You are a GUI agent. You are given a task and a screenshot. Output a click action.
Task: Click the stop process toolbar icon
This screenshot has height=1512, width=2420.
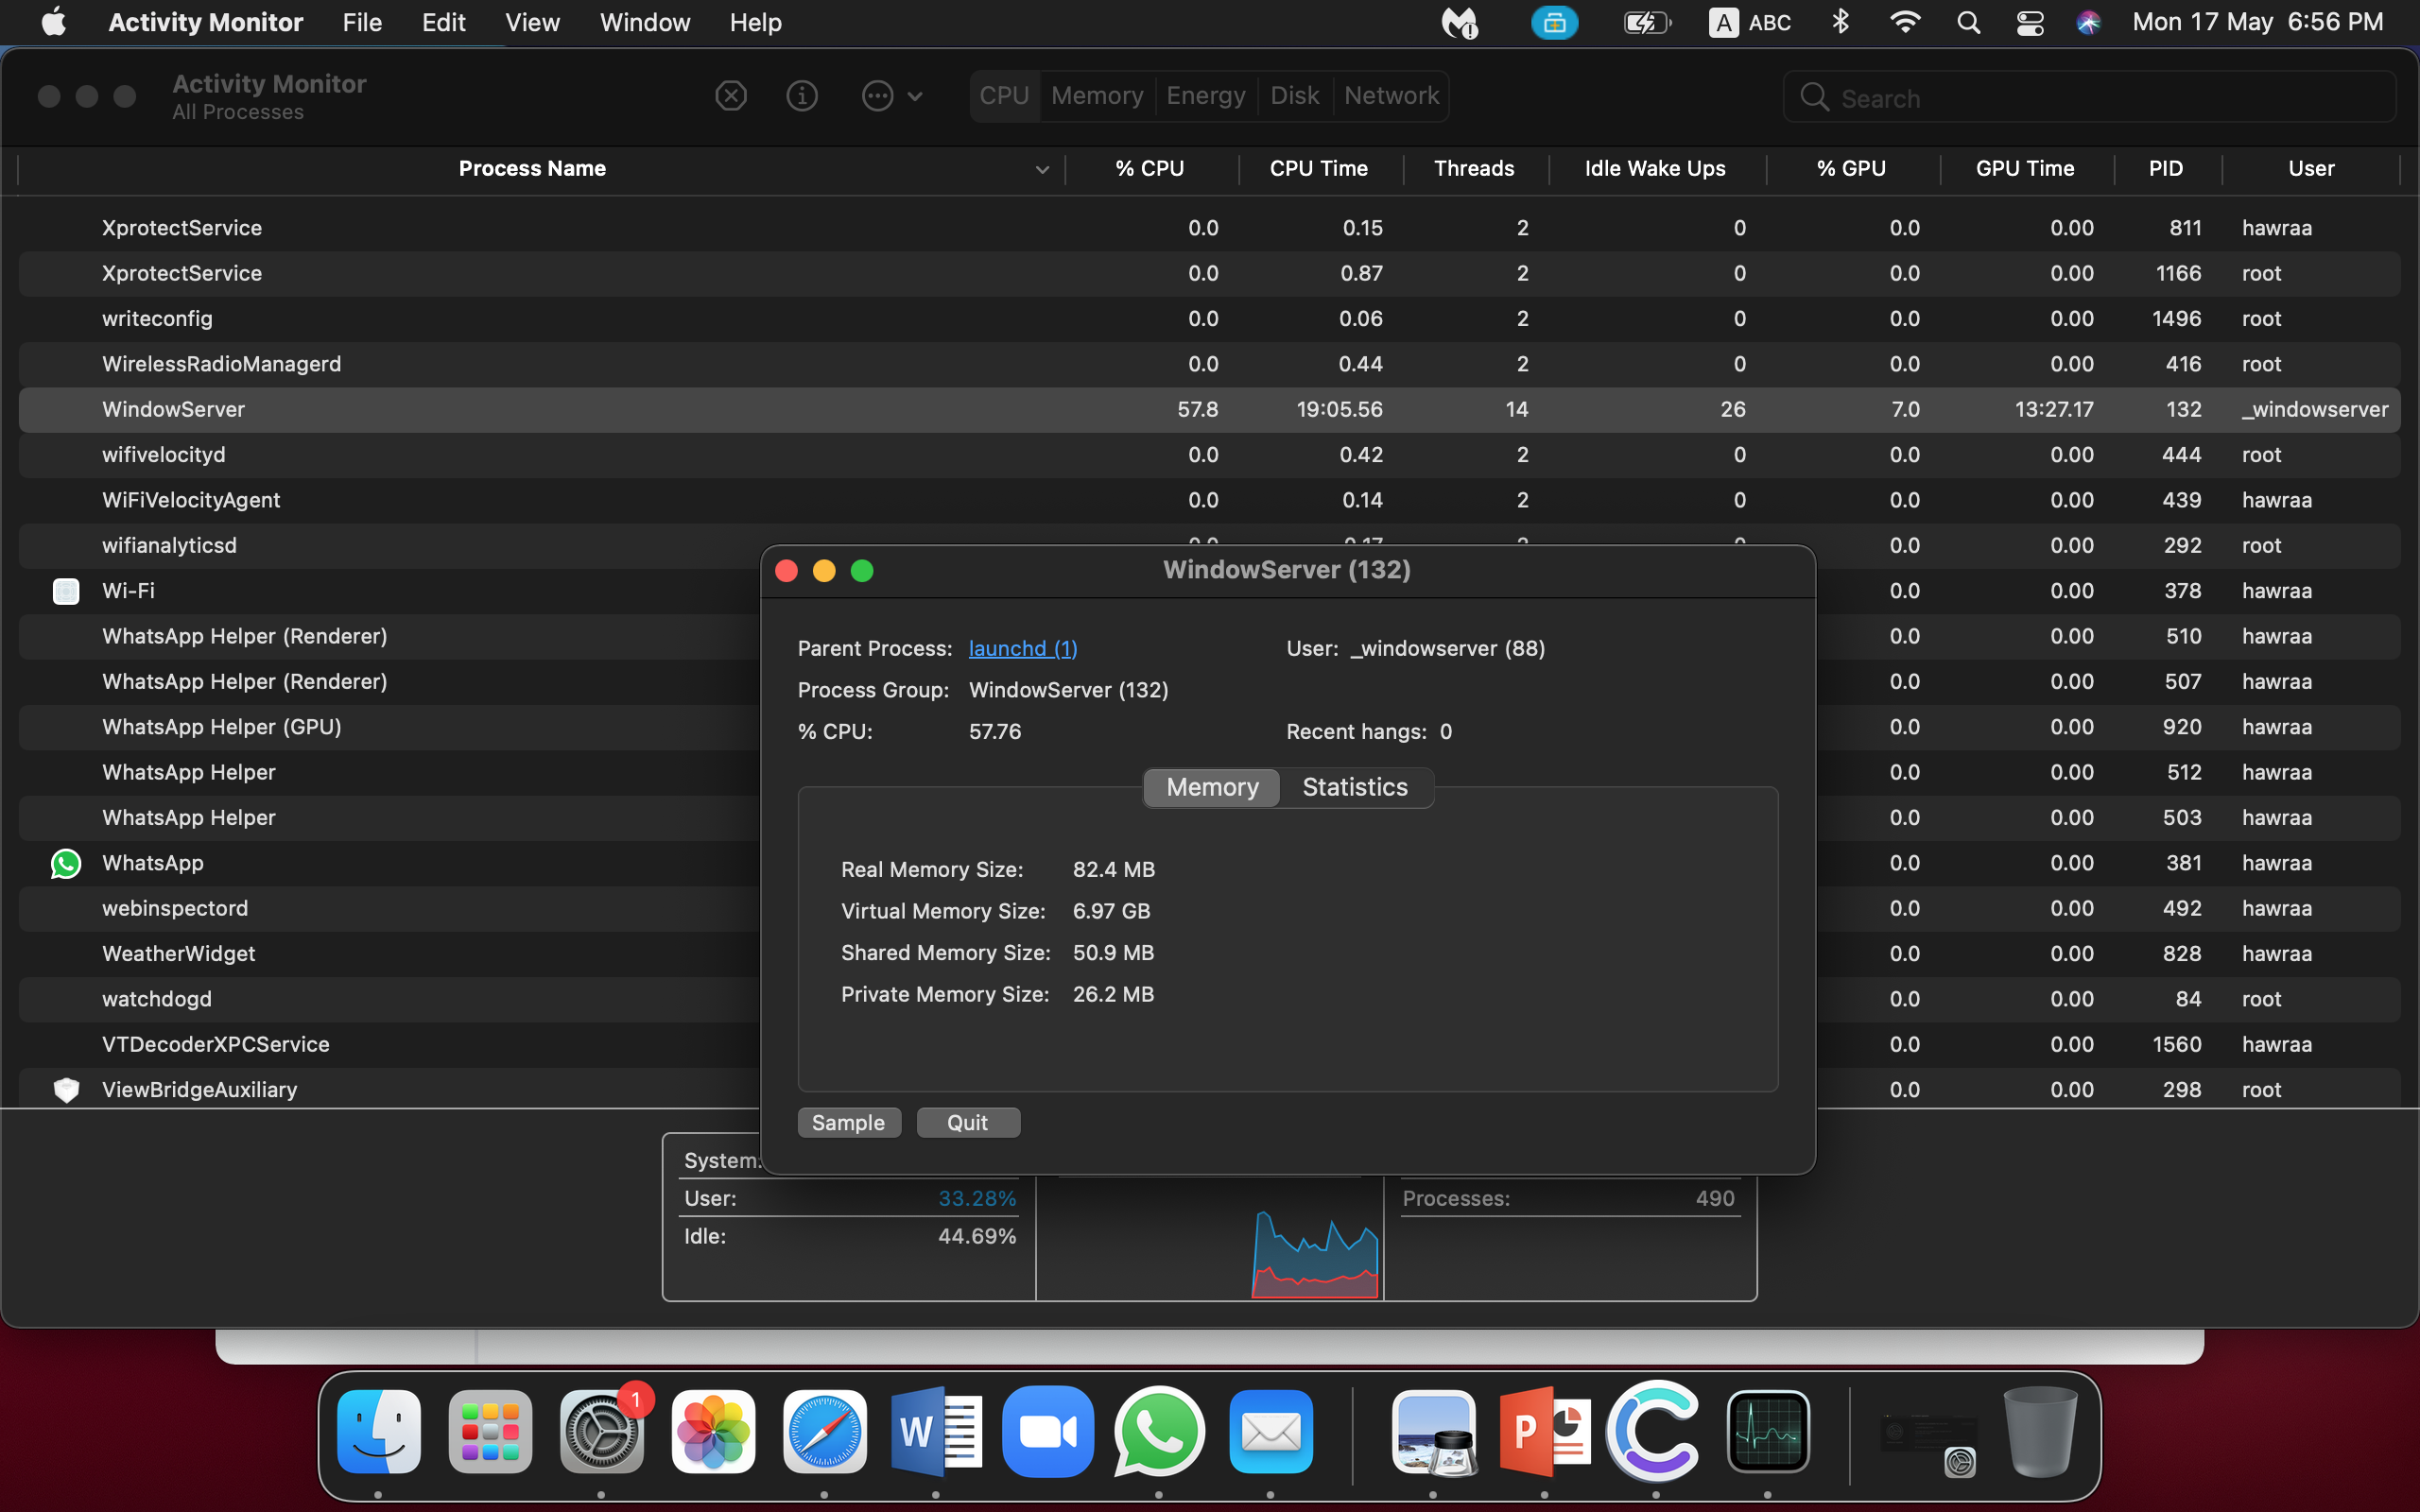pyautogui.click(x=731, y=96)
